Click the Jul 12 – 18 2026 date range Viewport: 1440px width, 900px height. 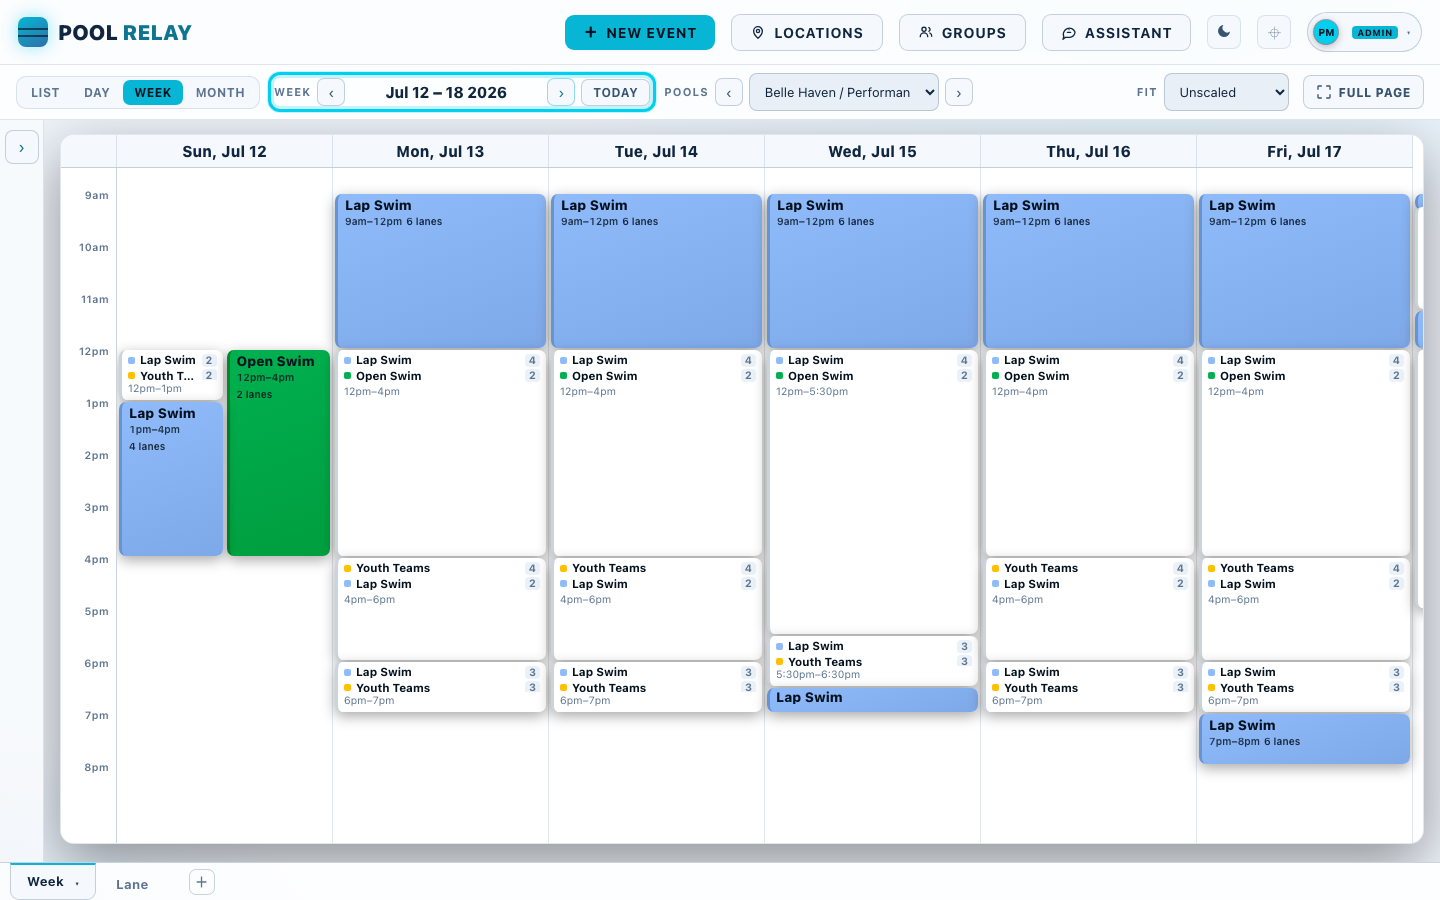pos(446,92)
